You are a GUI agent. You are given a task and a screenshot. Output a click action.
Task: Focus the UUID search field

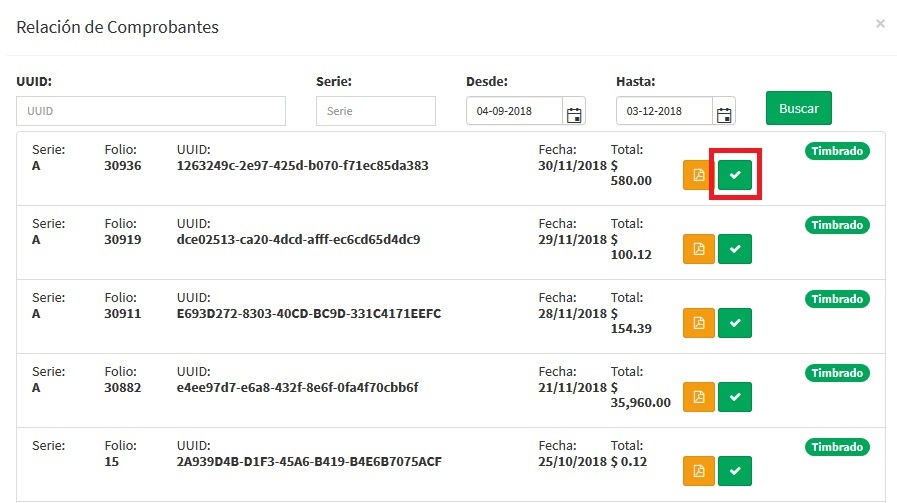151,111
